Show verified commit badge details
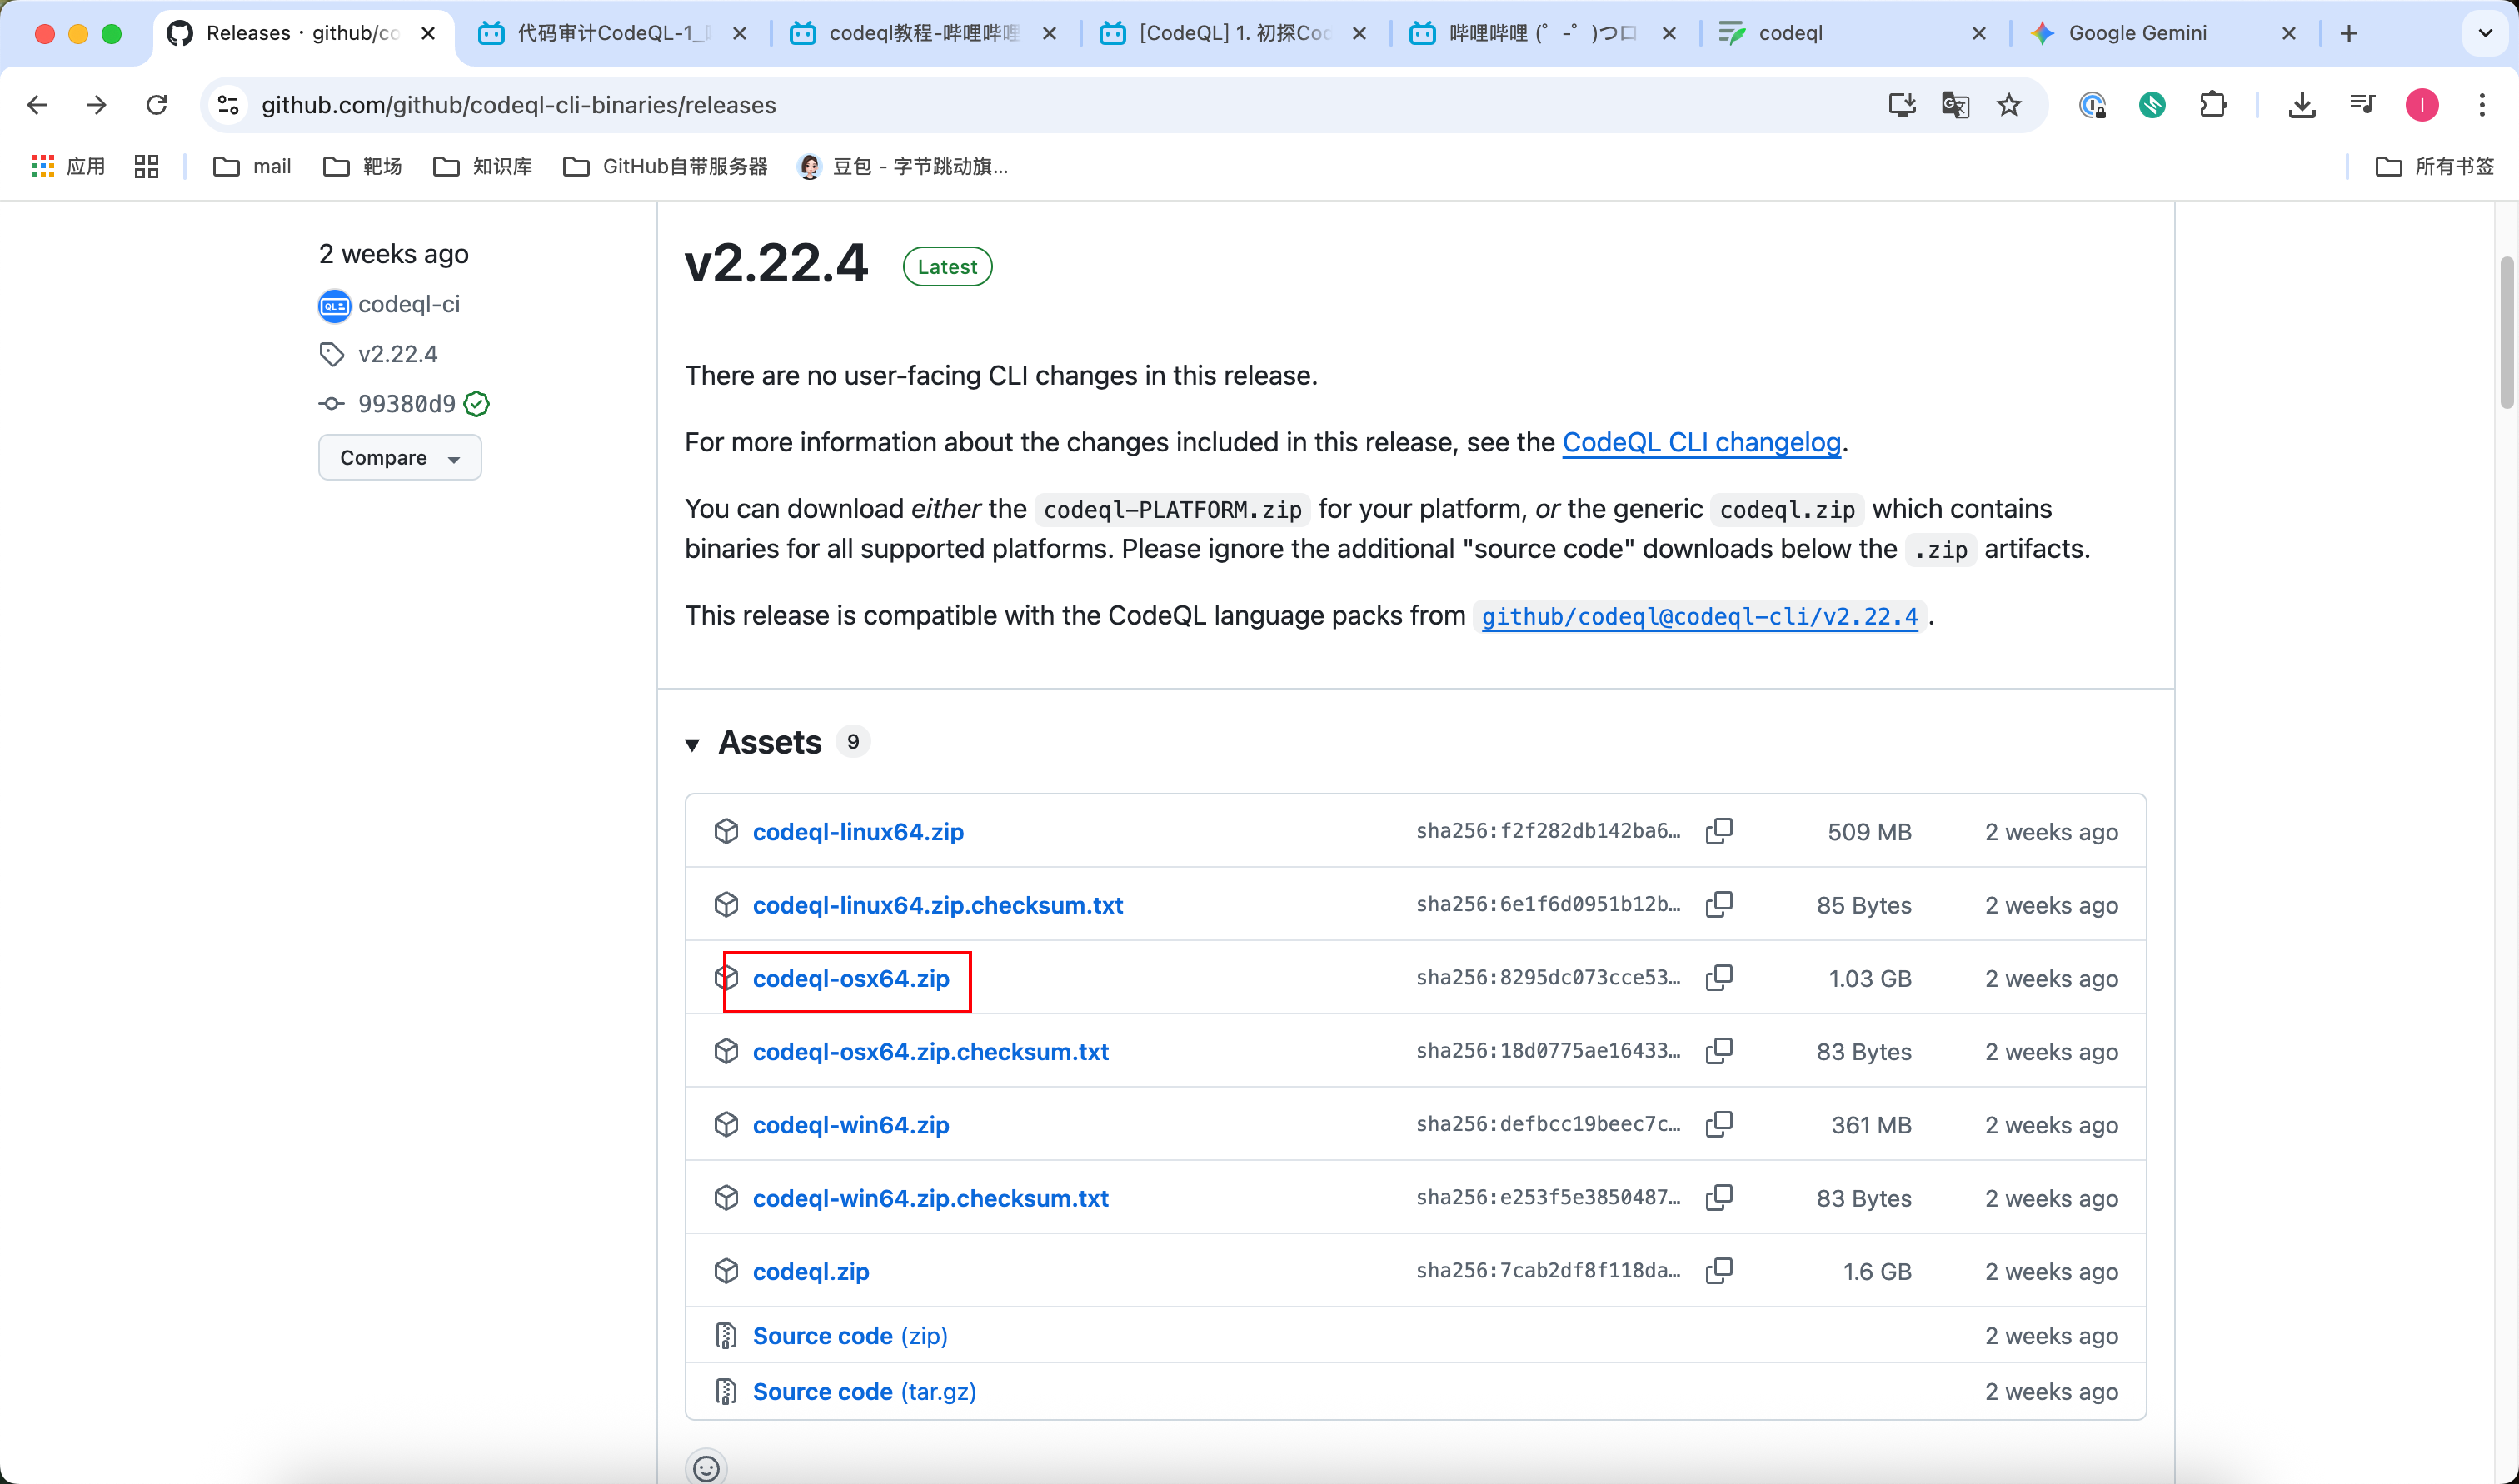 click(x=477, y=404)
